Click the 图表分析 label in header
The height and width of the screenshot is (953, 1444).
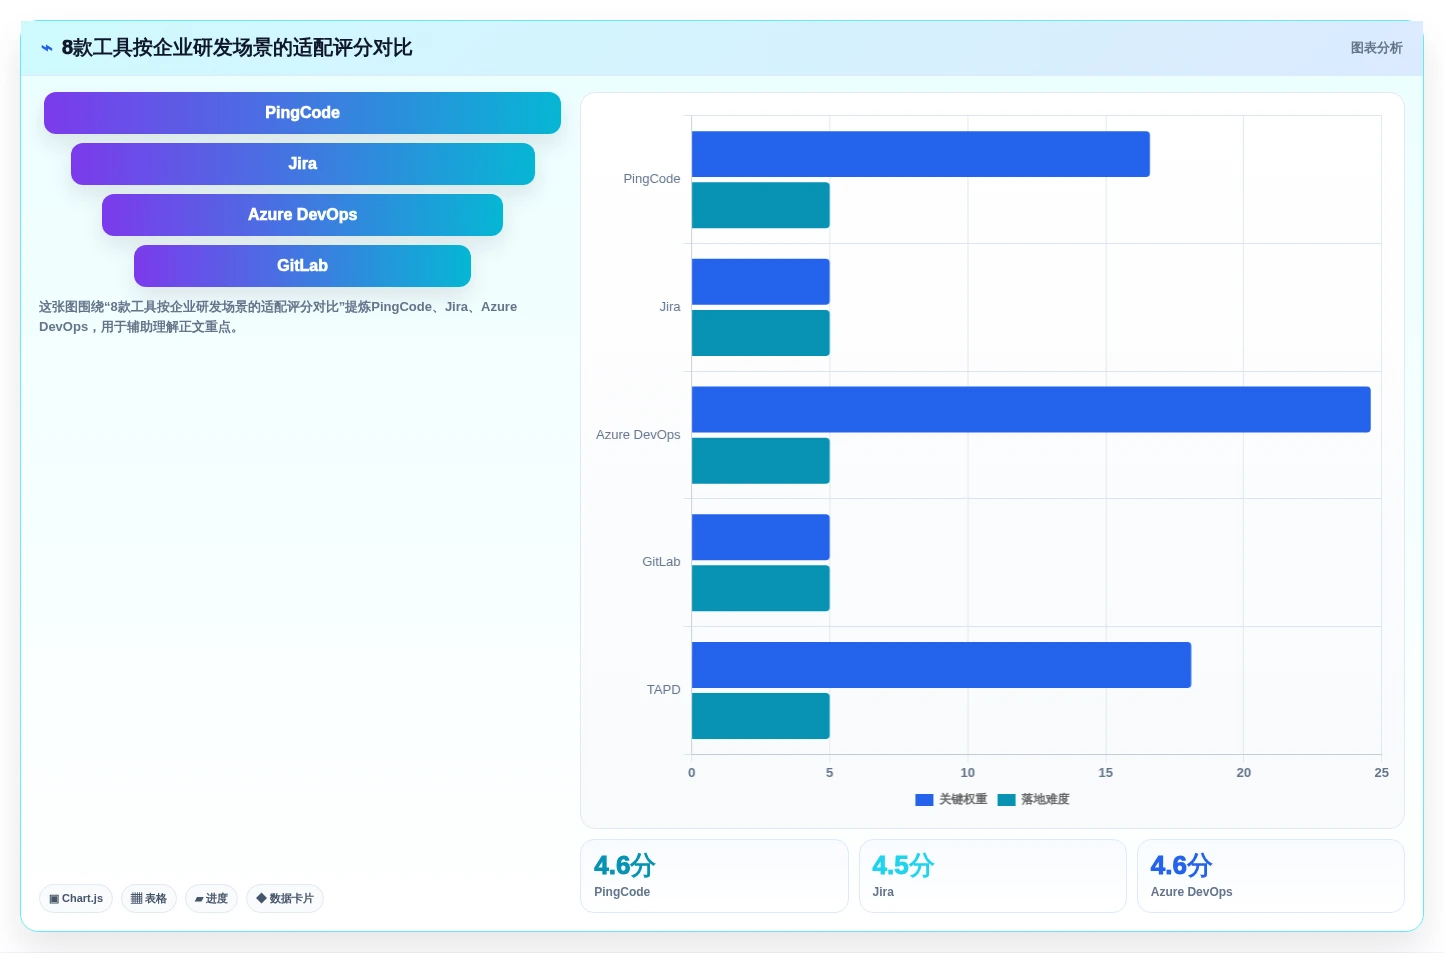[x=1376, y=48]
